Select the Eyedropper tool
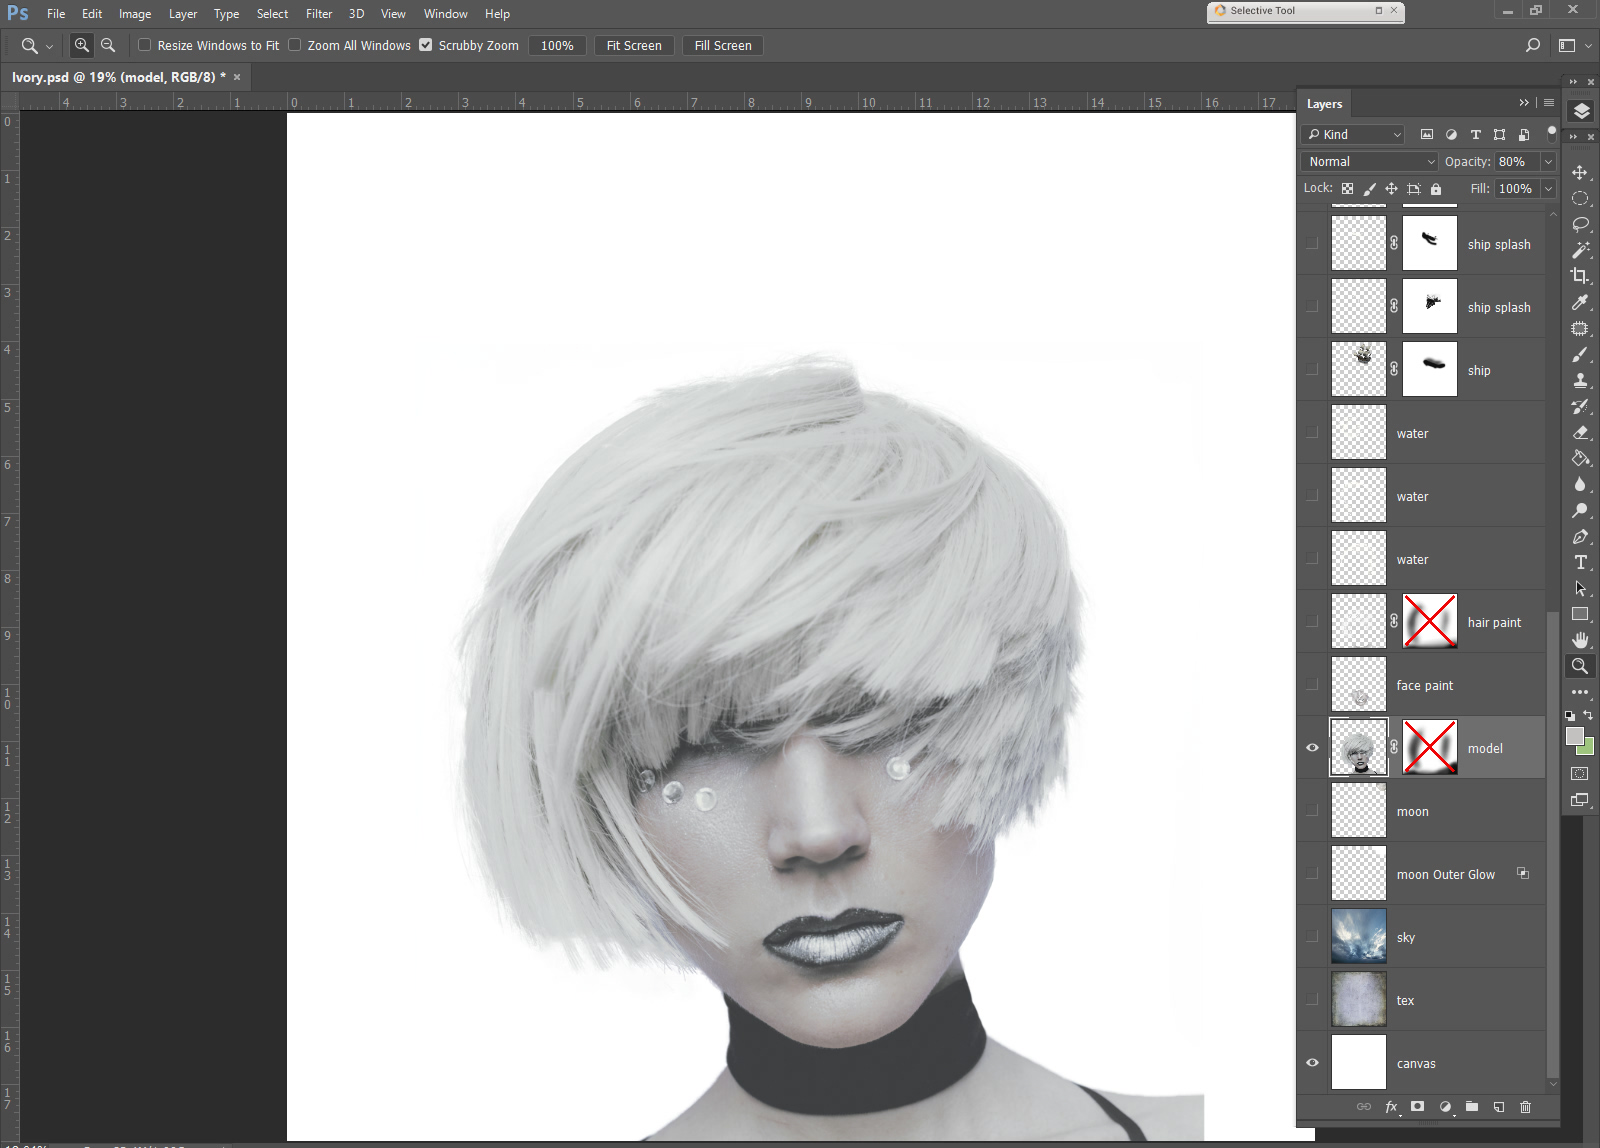The width and height of the screenshot is (1600, 1148). point(1580,302)
